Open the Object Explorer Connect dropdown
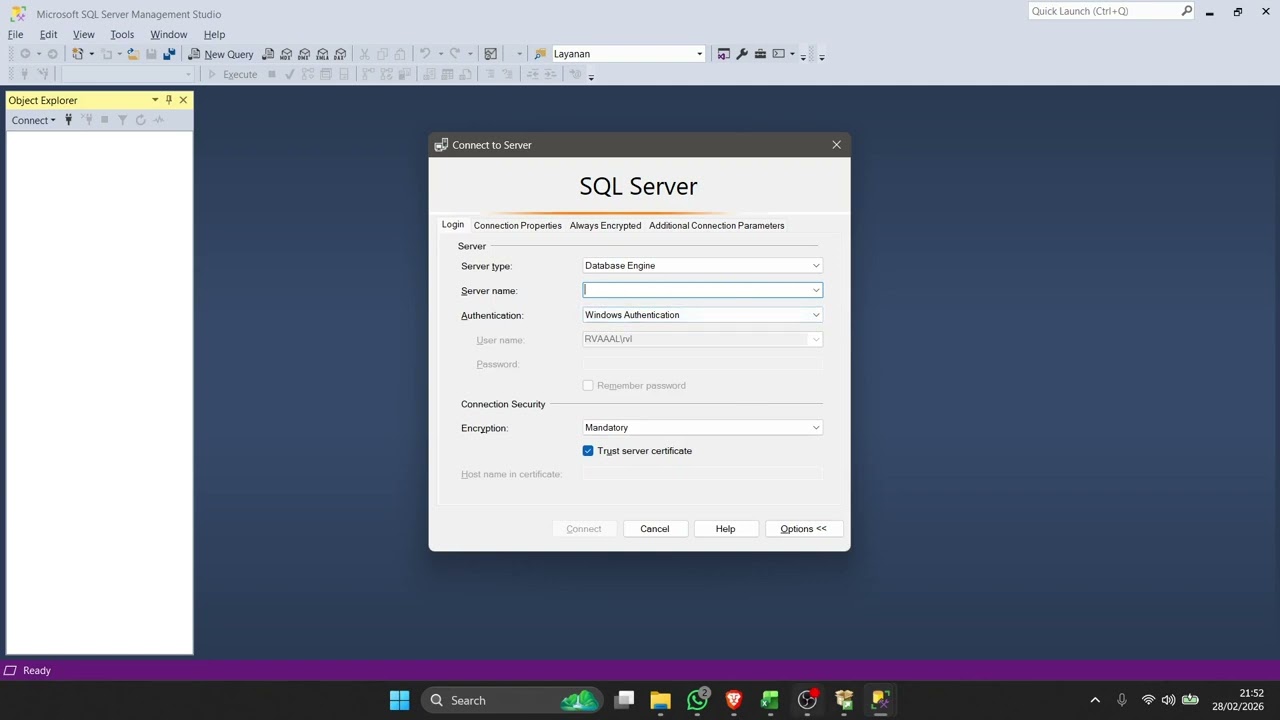Viewport: 1280px width, 720px height. coord(33,120)
